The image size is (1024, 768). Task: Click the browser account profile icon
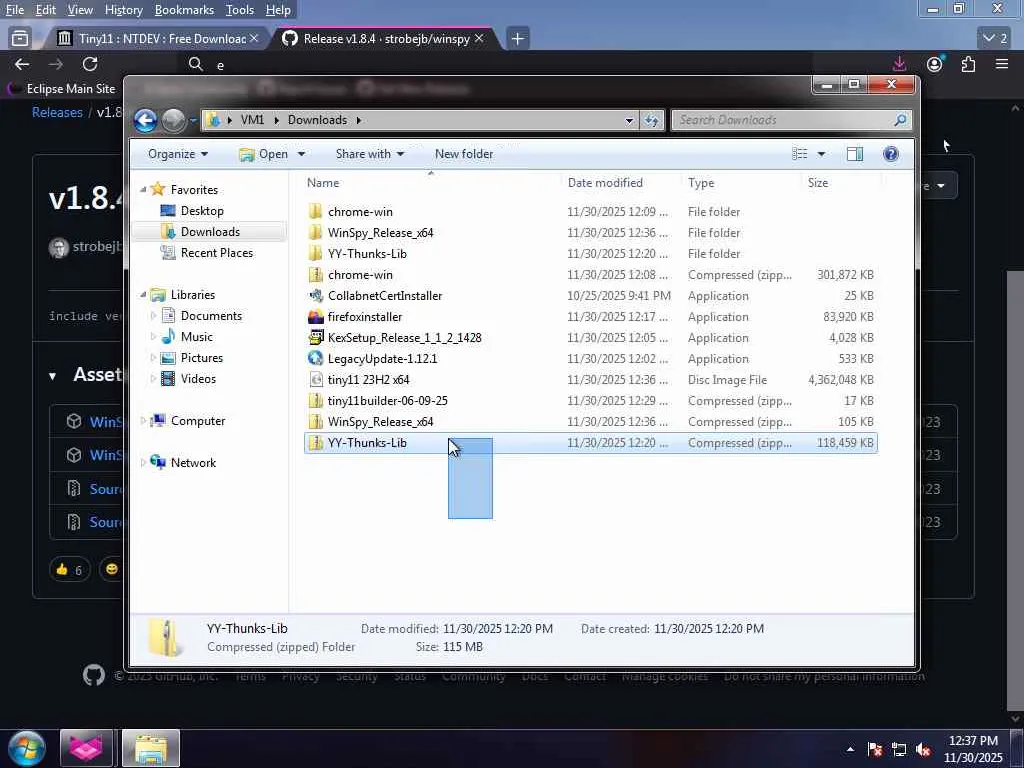click(935, 64)
